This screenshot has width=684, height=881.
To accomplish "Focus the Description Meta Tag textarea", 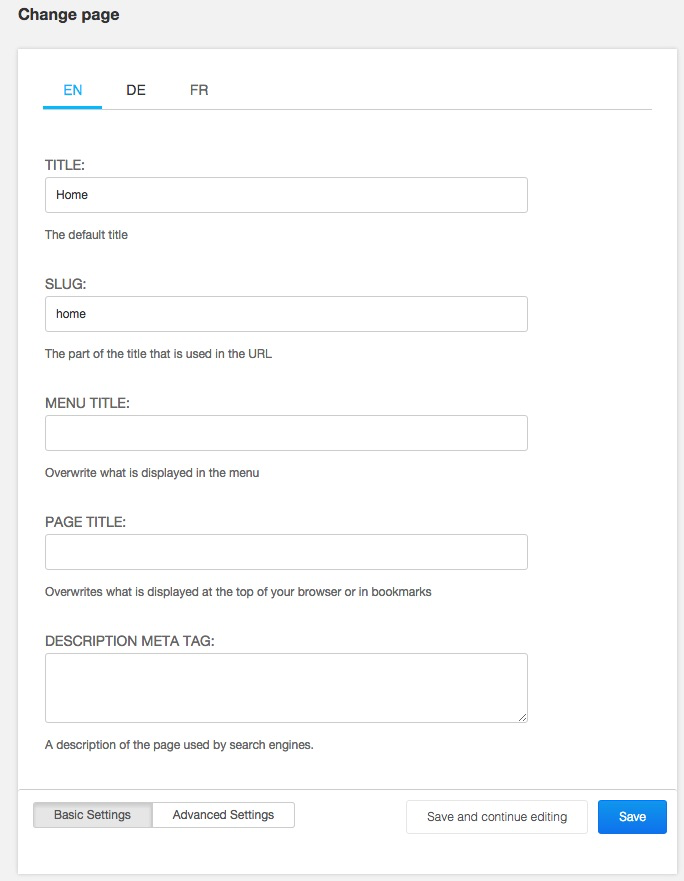I will pyautogui.click(x=286, y=688).
